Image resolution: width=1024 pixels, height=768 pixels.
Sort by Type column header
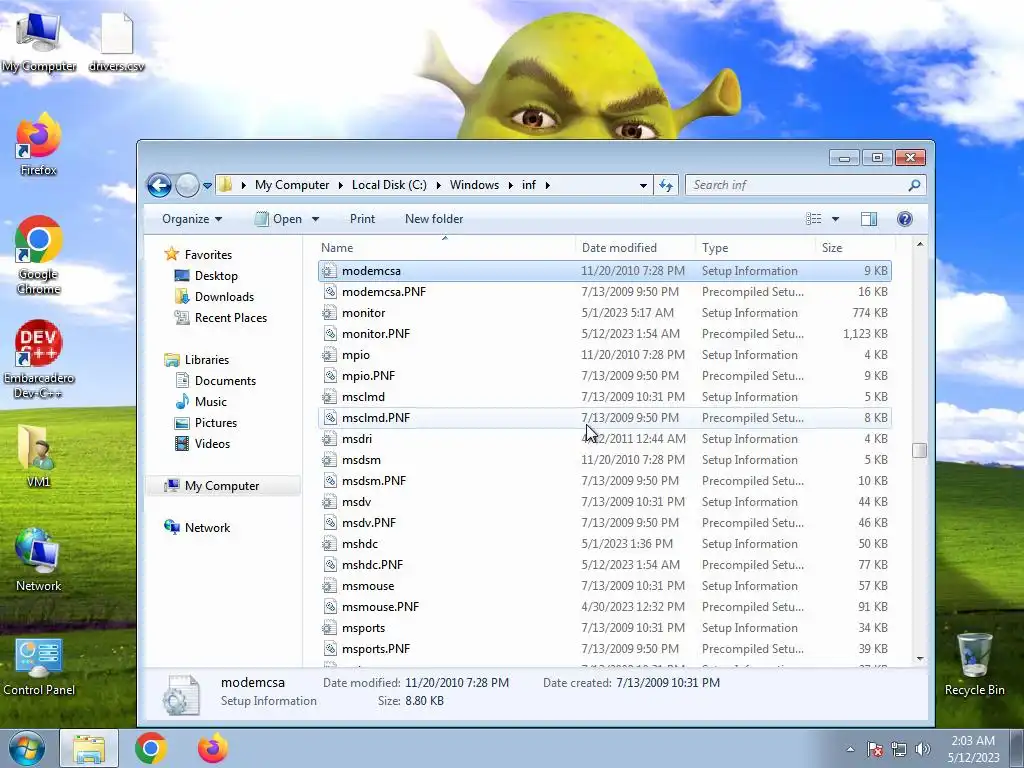pos(755,248)
